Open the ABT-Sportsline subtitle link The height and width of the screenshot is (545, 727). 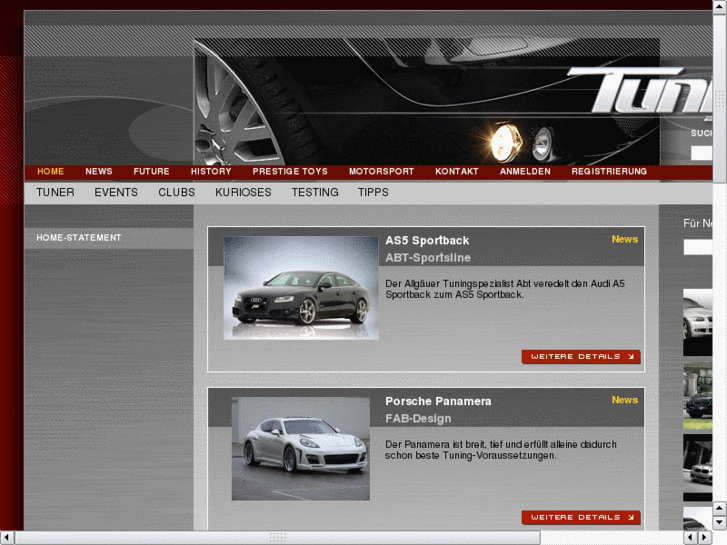click(x=428, y=258)
